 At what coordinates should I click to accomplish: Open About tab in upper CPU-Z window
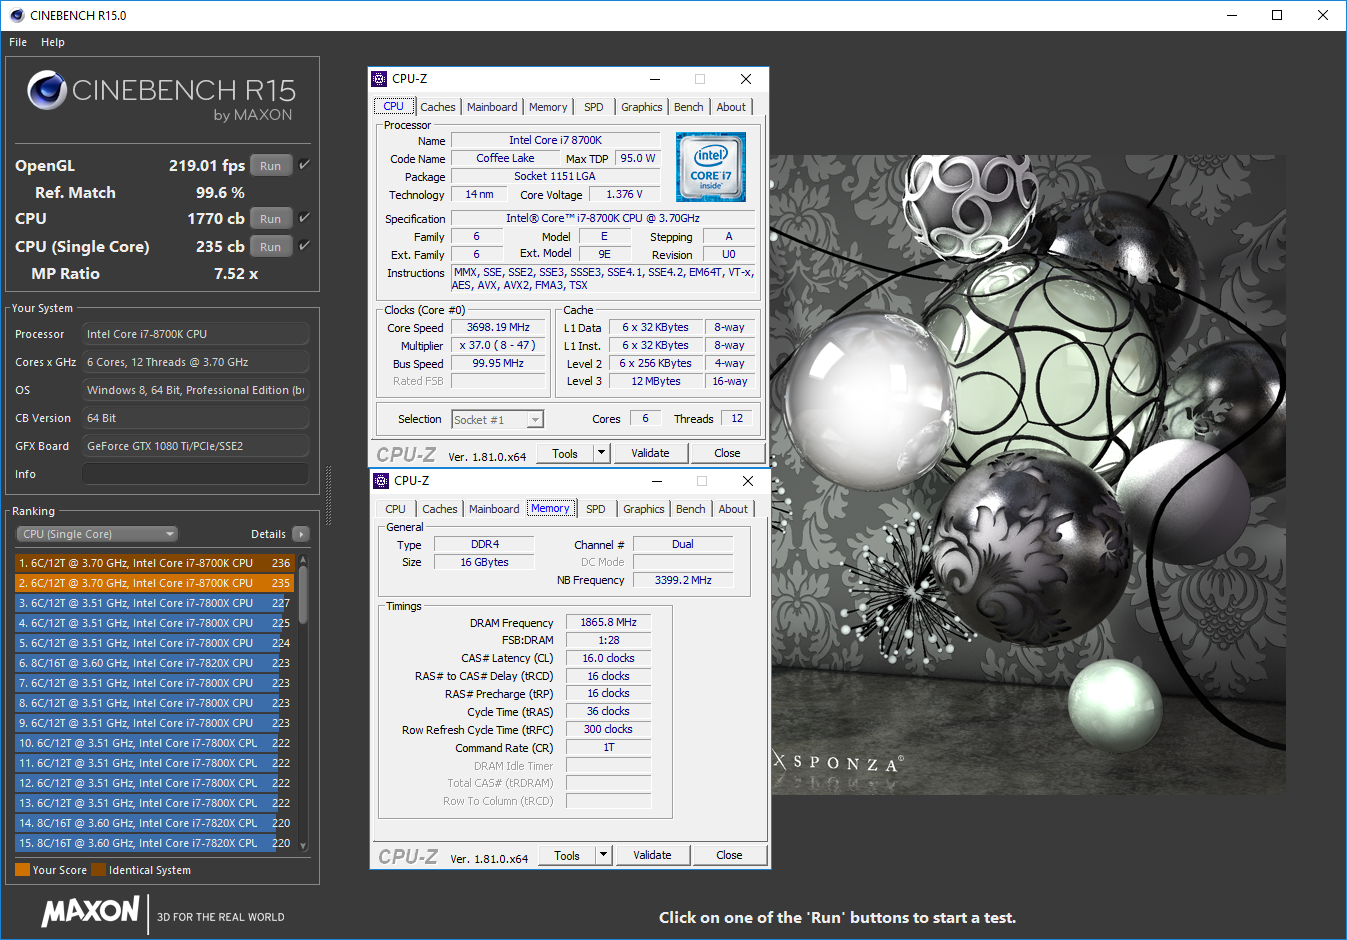coord(731,107)
